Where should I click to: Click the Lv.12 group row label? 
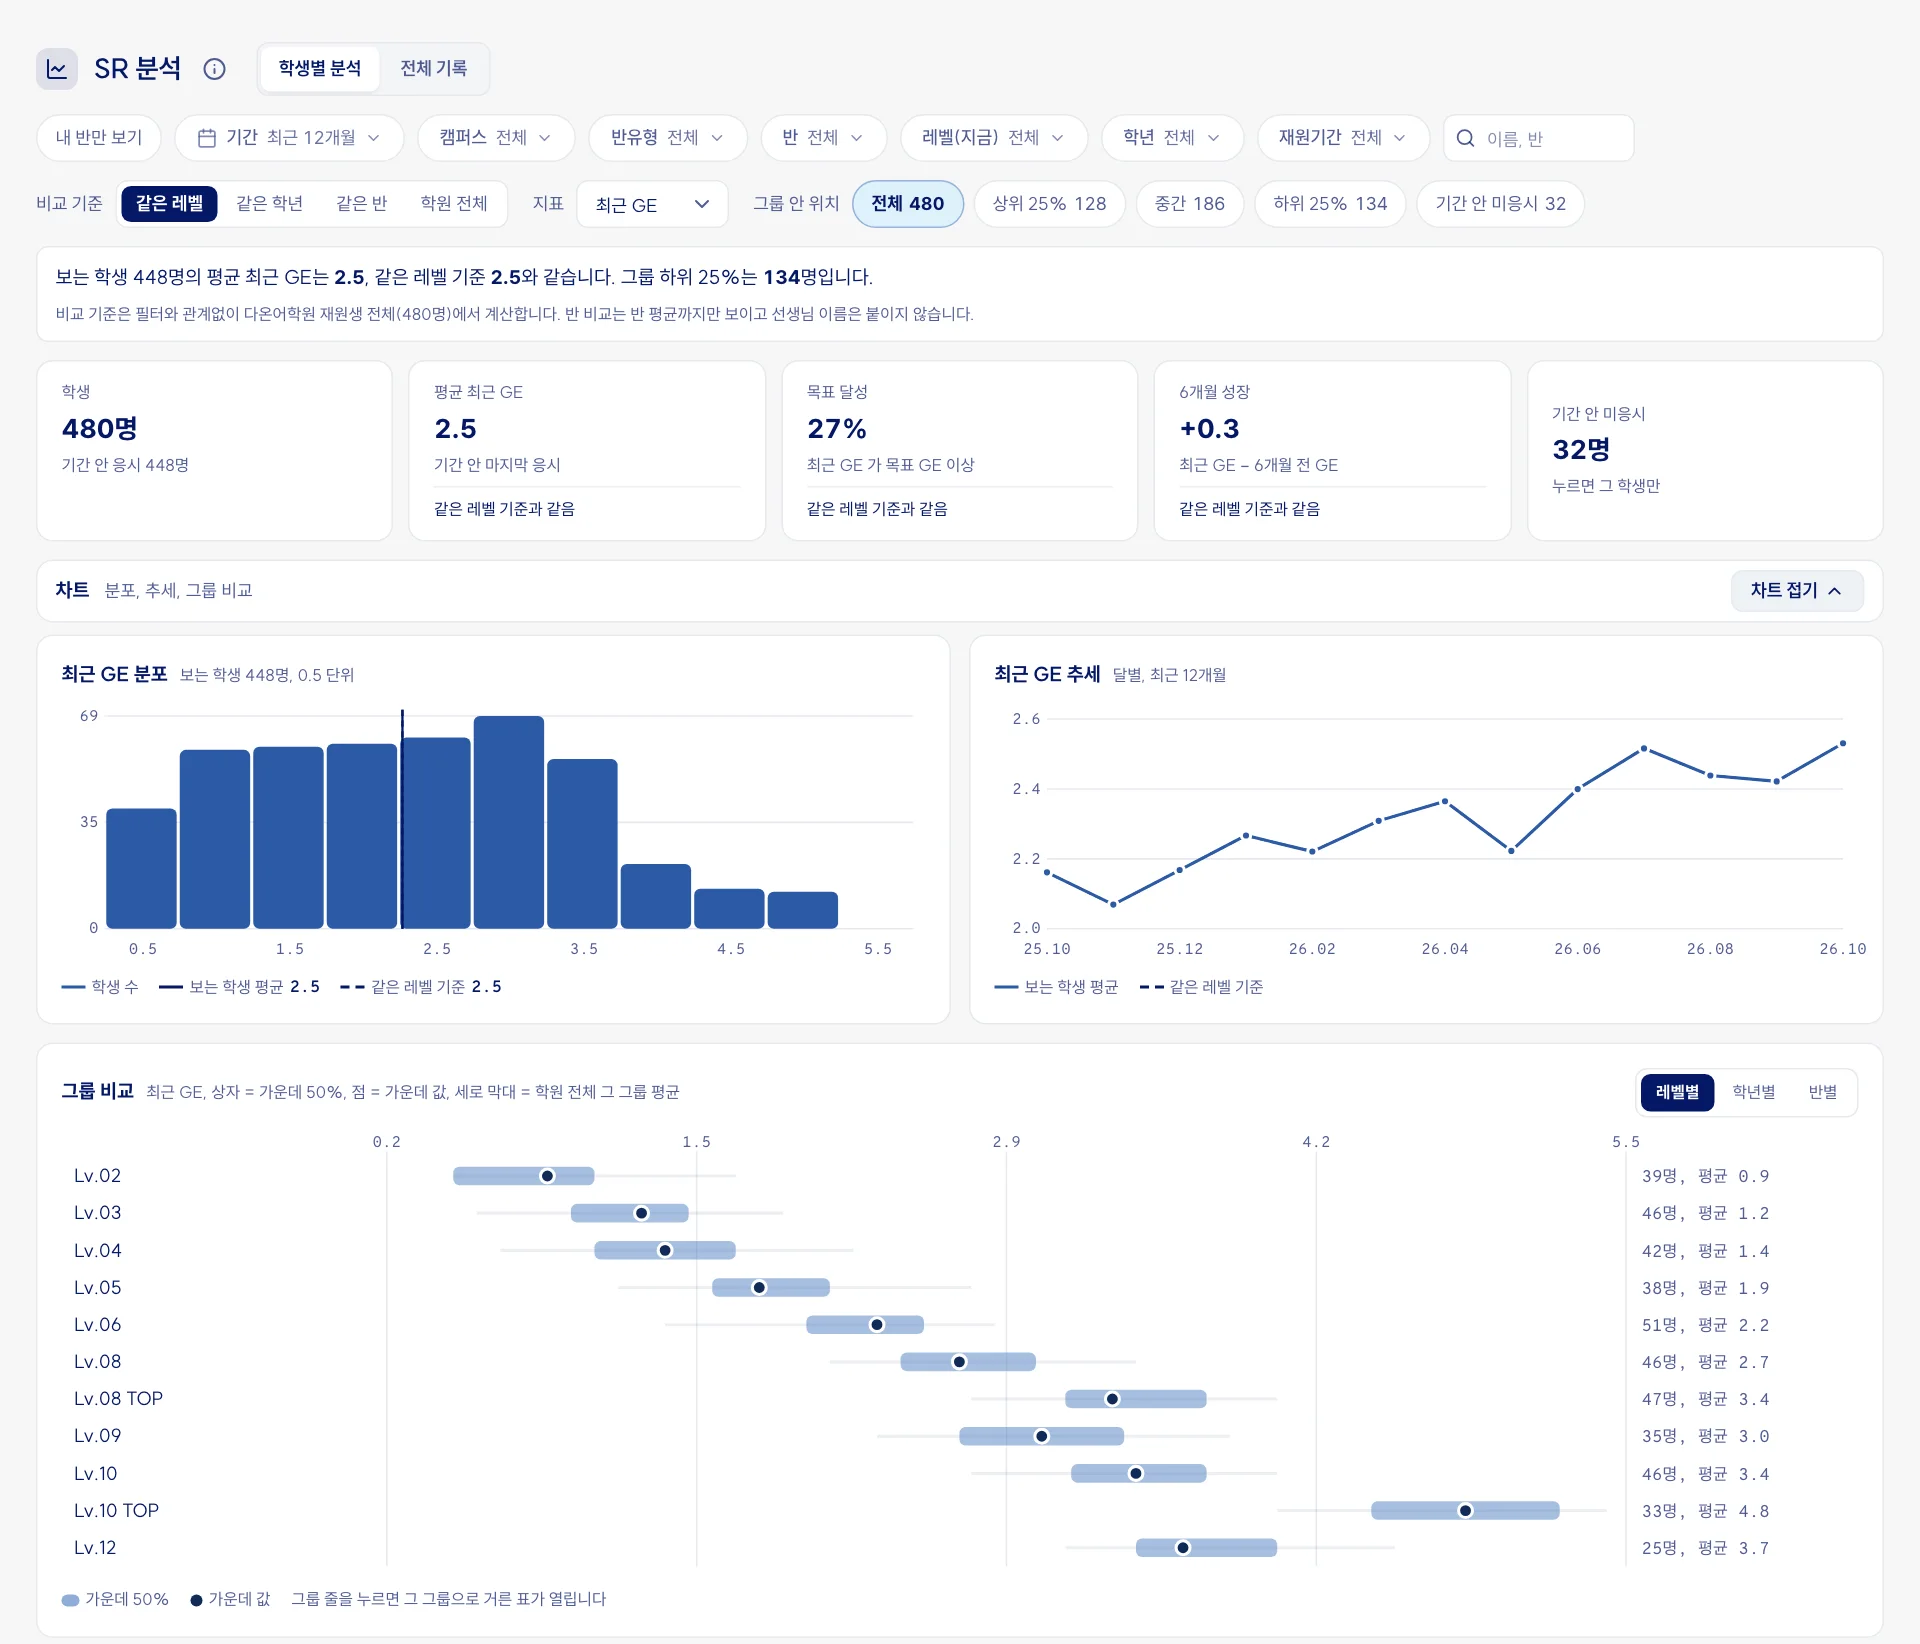pyautogui.click(x=95, y=1548)
